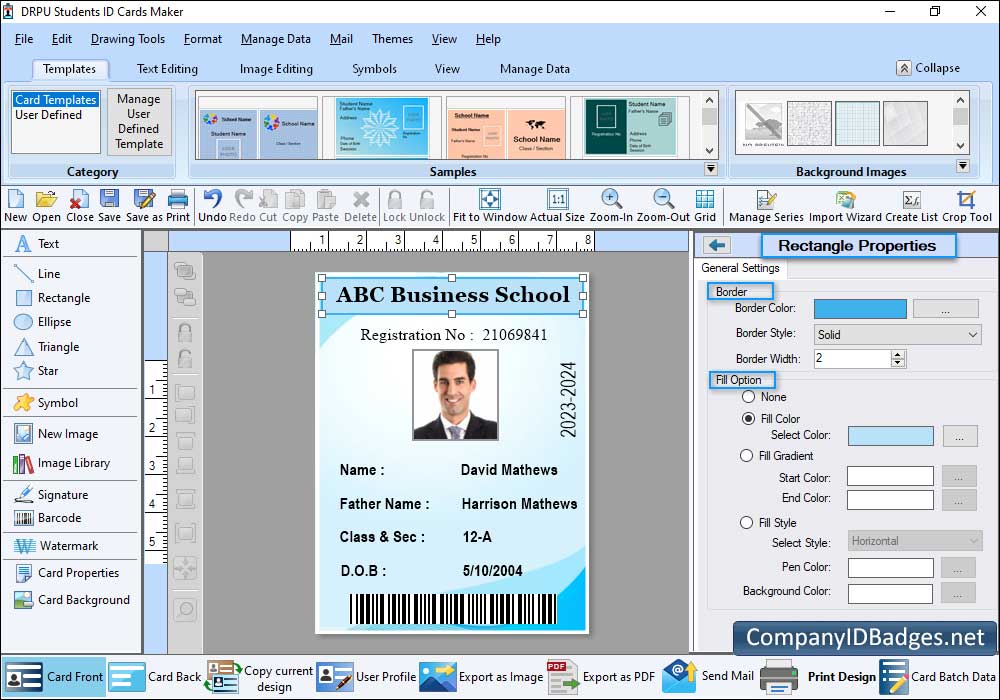Switch to Text Editing tab
The height and width of the screenshot is (700, 1000).
point(167,69)
